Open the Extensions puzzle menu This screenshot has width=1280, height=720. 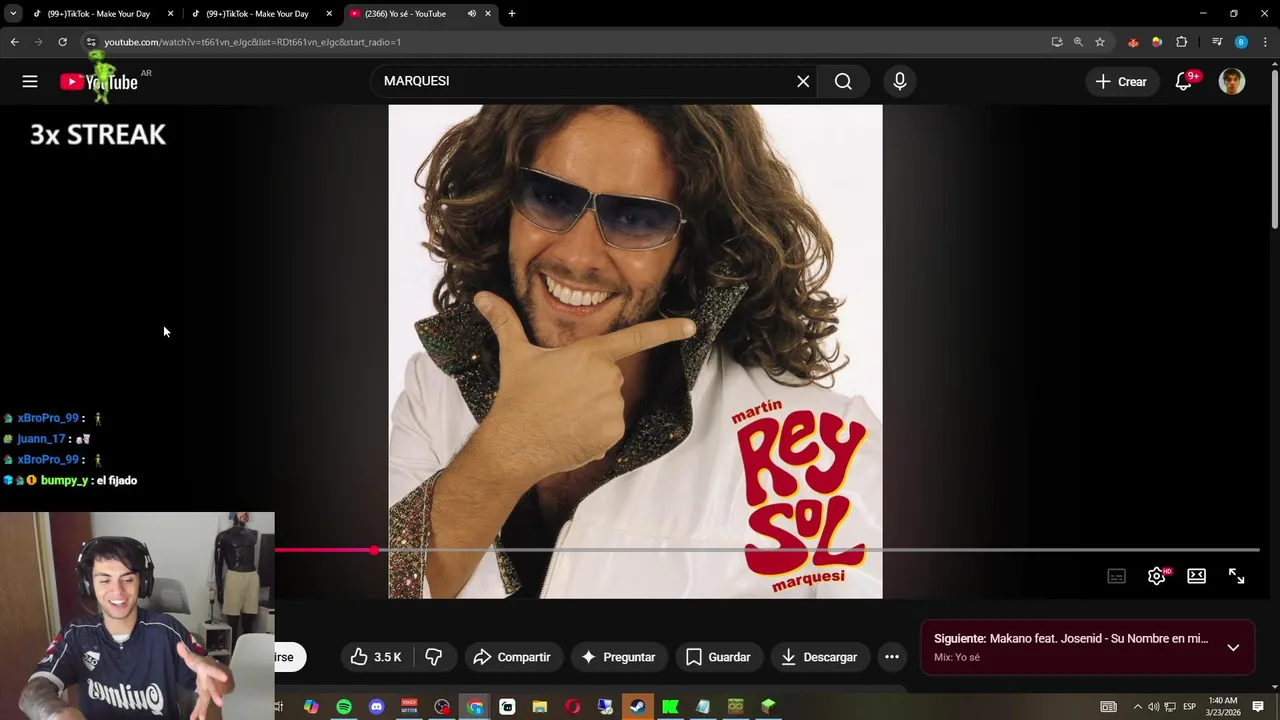coord(1182,42)
